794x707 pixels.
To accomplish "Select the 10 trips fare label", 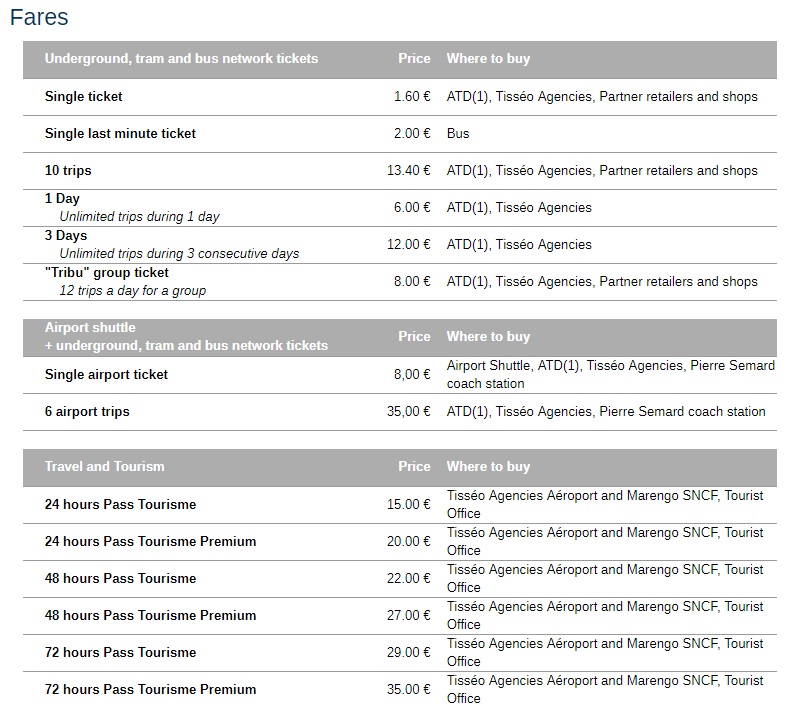I will tap(68, 171).
